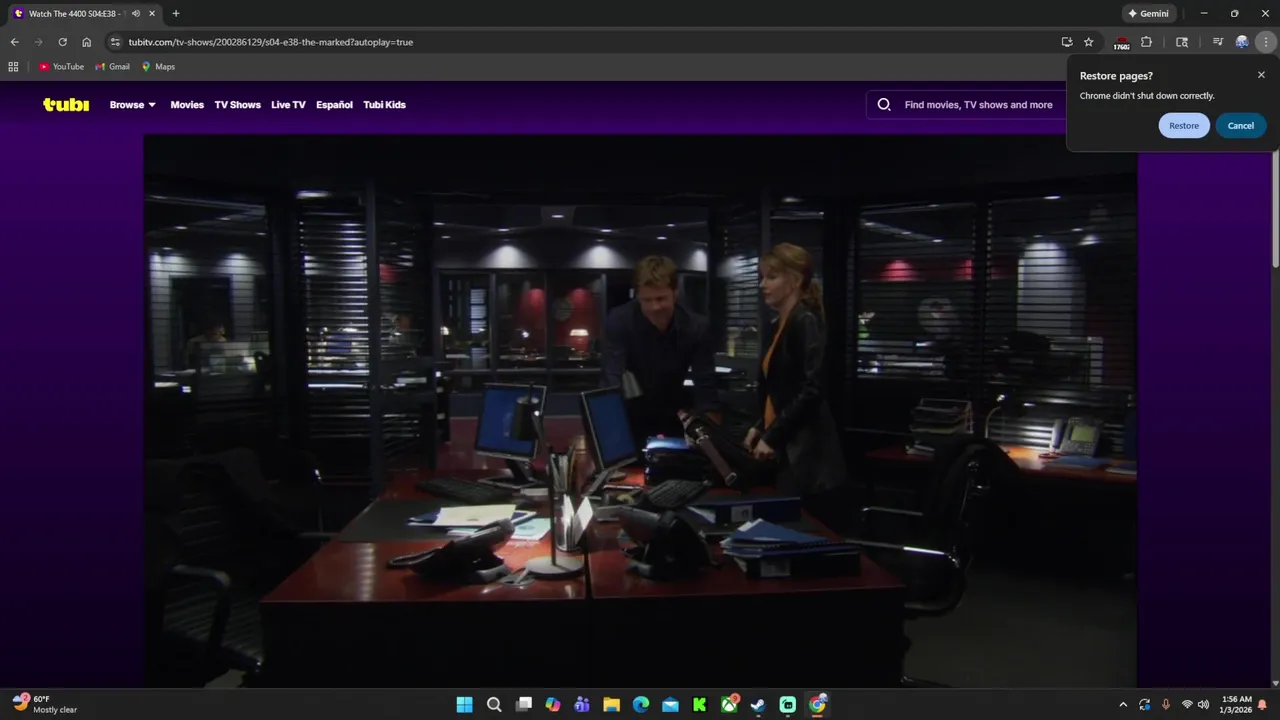Select the tubitv.com address bar URL
This screenshot has height=720, width=1280.
pyautogui.click(x=271, y=42)
